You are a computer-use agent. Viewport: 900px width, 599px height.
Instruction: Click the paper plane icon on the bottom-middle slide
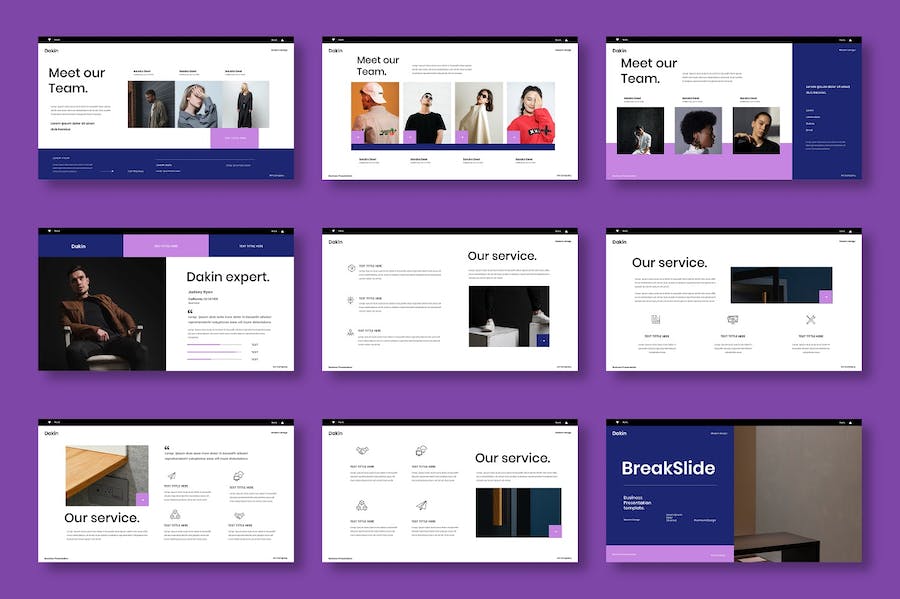(x=422, y=505)
